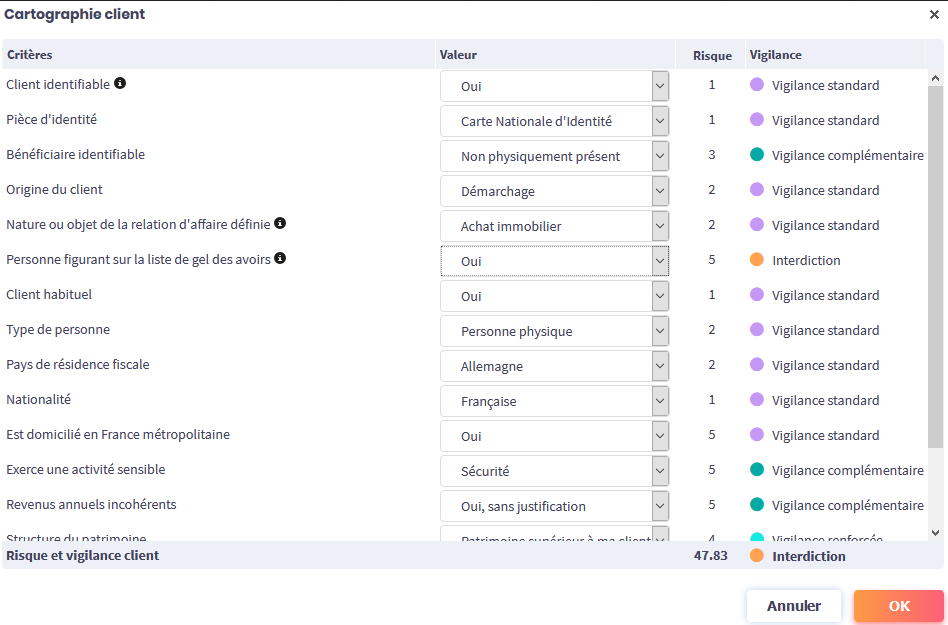948x625 pixels.
Task: Open the Client habituel dropdown
Action: [554, 296]
